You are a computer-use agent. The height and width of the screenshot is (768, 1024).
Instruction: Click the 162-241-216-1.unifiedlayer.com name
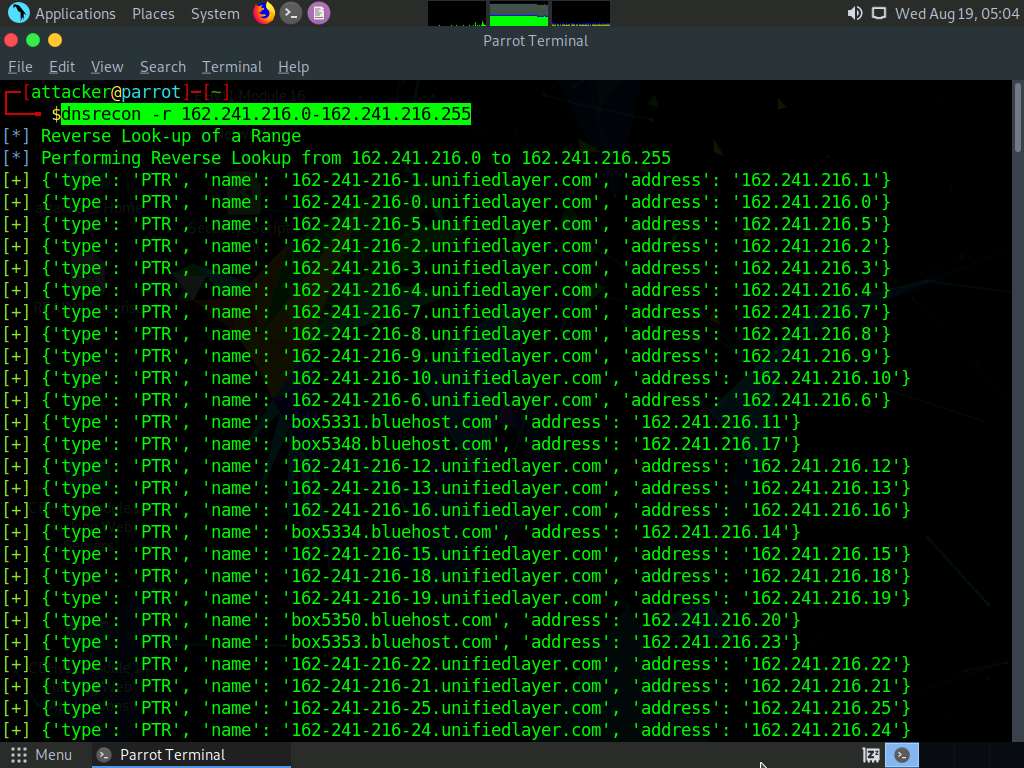coord(441,180)
